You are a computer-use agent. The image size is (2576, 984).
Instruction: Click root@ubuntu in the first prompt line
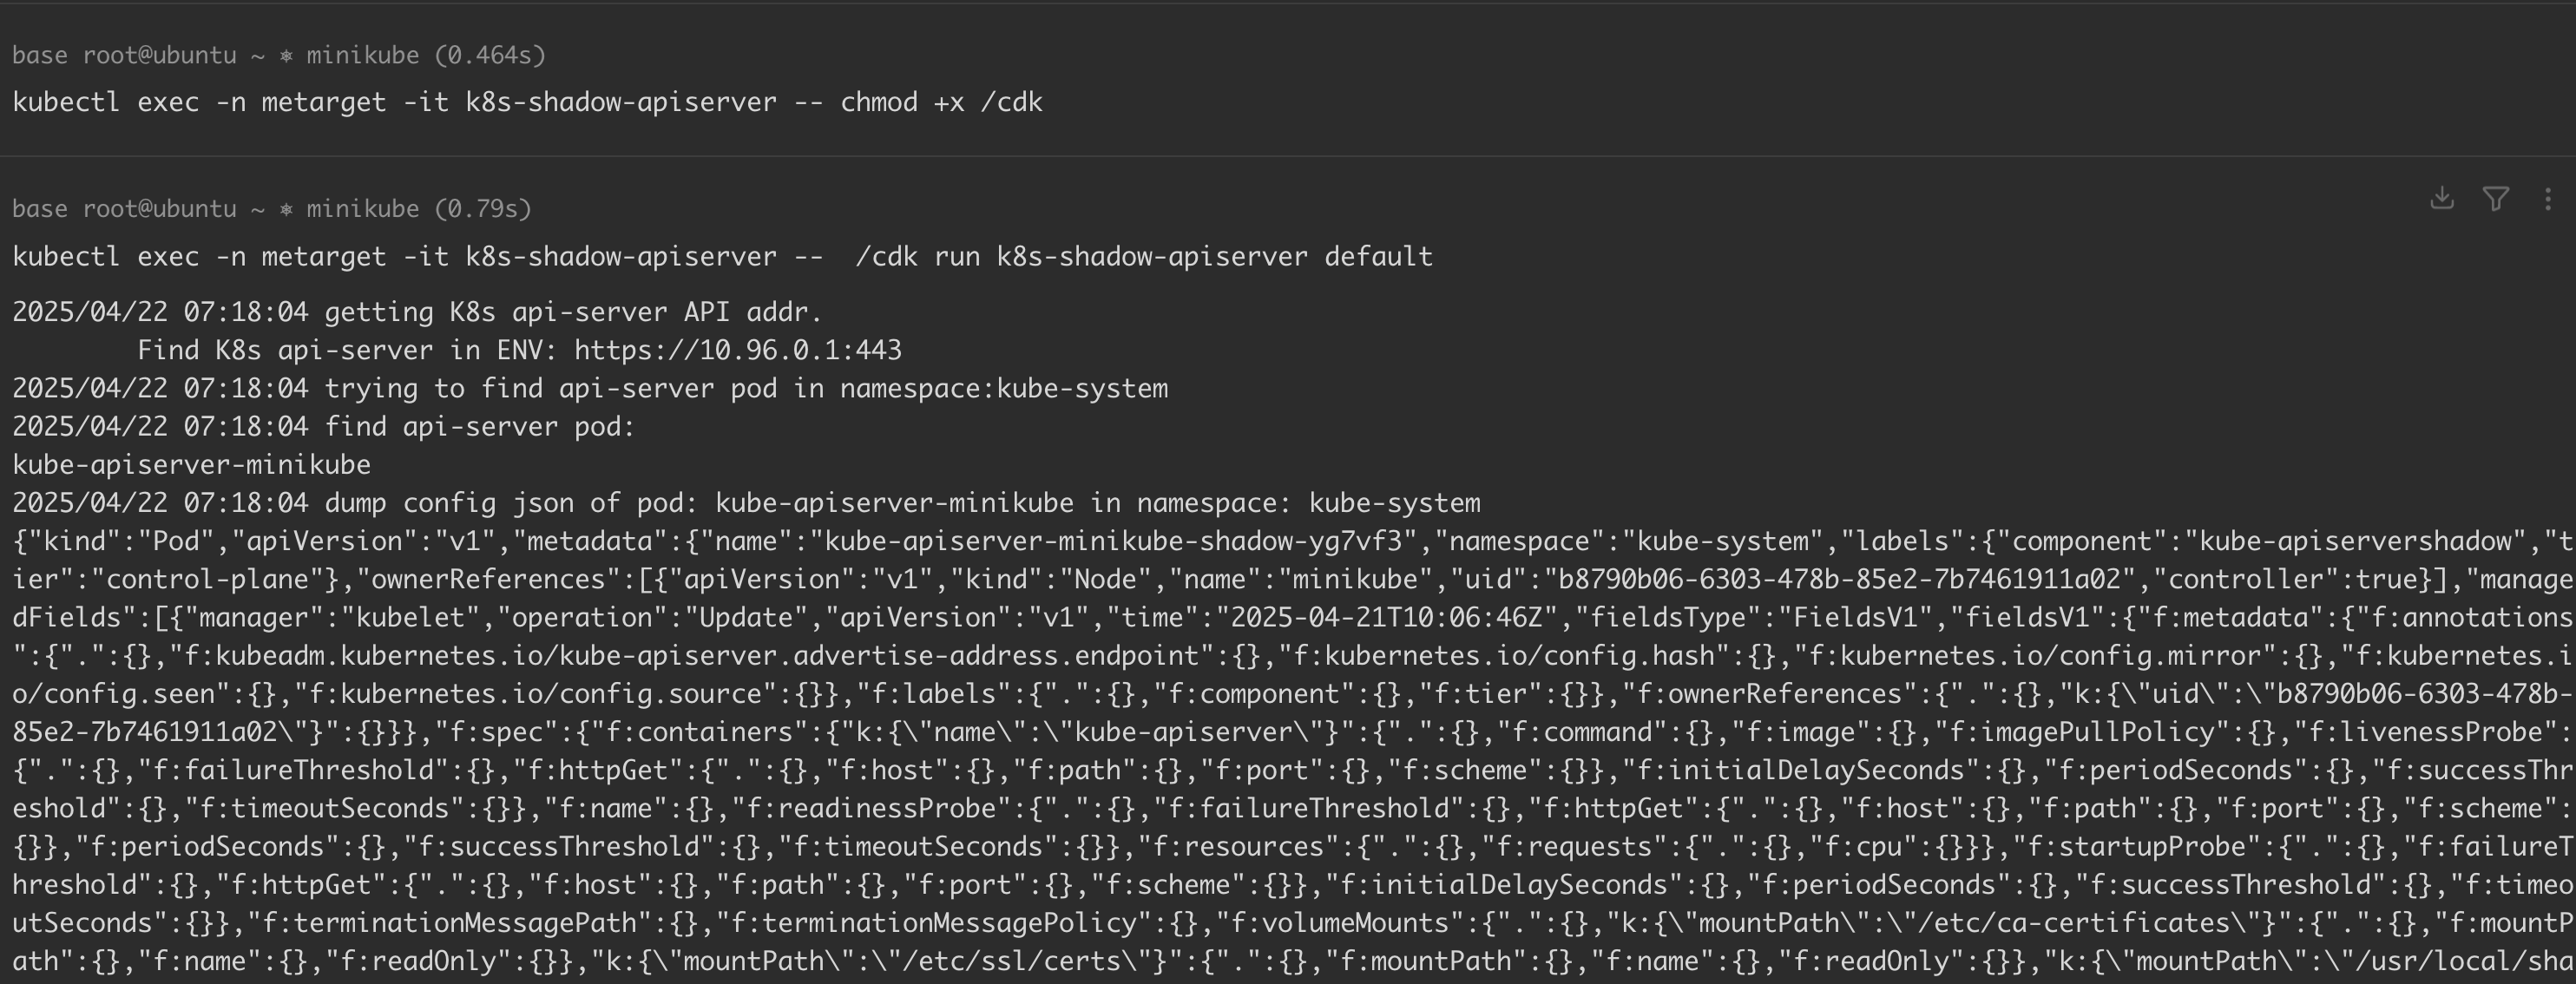(159, 56)
